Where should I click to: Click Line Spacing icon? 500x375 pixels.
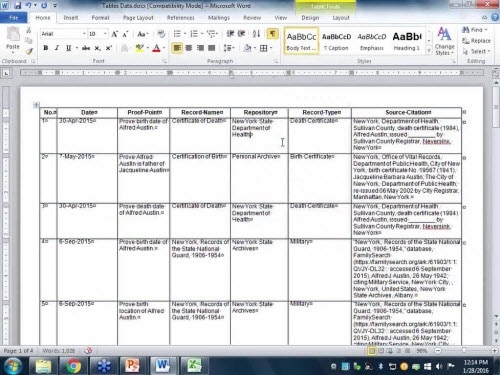tap(227, 48)
